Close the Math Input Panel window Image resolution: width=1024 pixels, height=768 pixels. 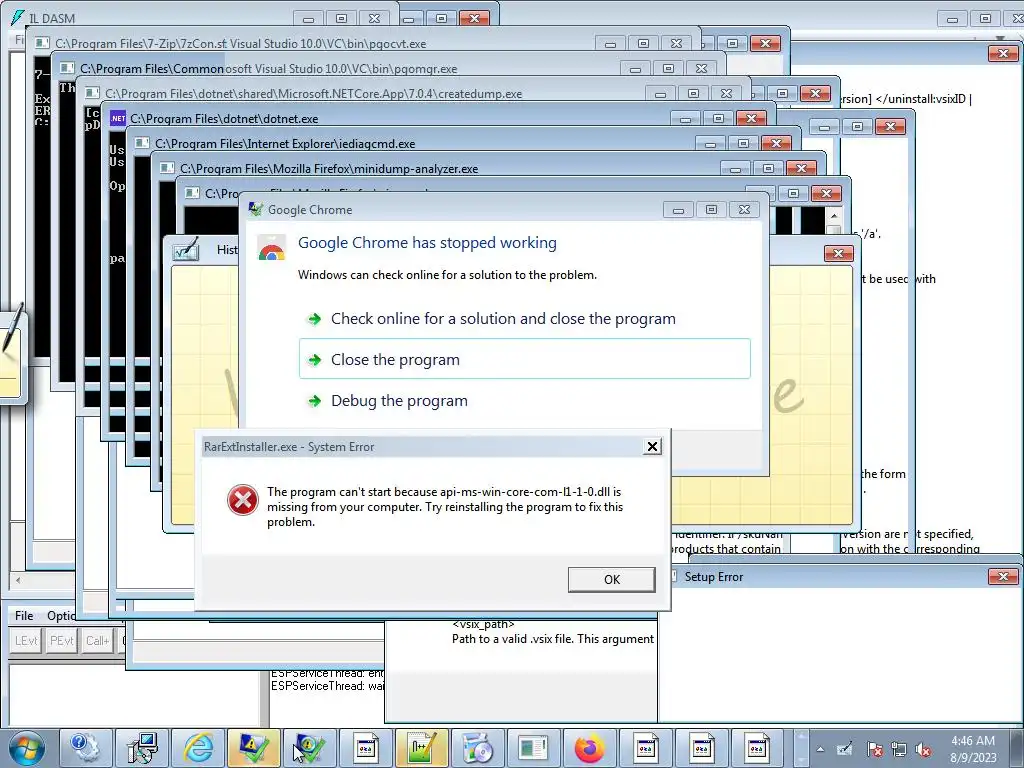point(839,253)
